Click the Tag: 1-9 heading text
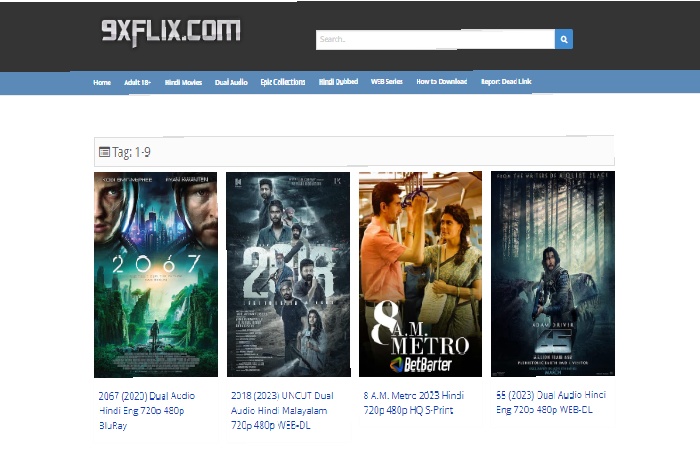This screenshot has height=450, width=700. [131, 152]
